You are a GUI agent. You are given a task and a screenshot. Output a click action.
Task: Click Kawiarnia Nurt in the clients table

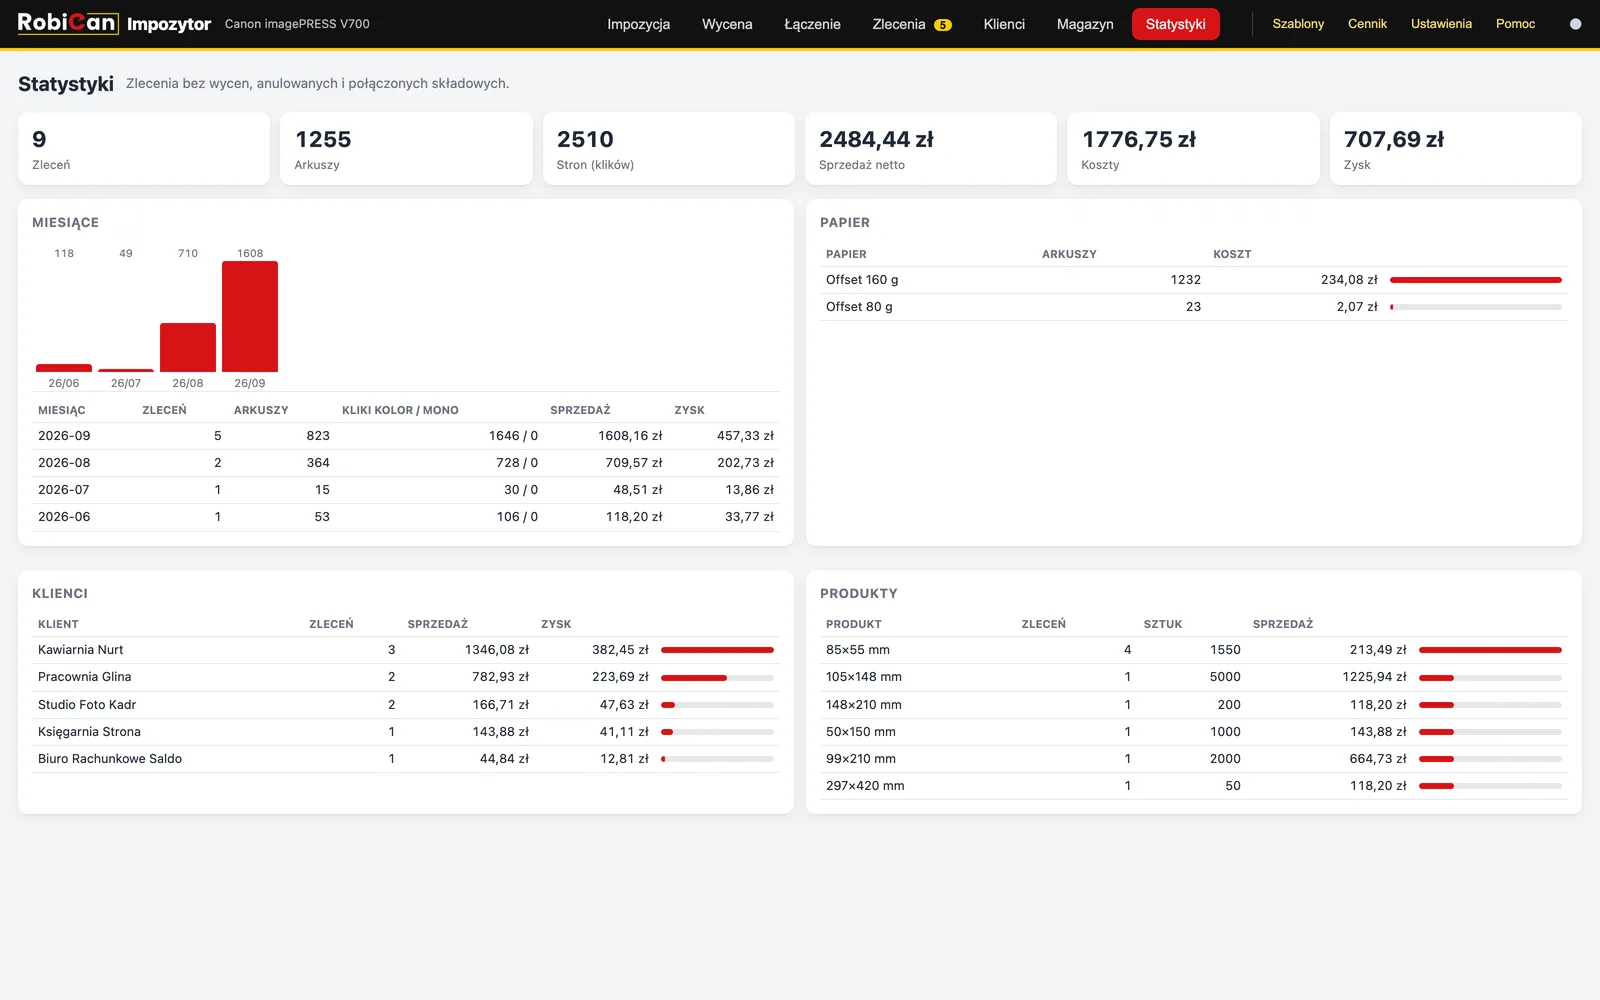coord(81,650)
